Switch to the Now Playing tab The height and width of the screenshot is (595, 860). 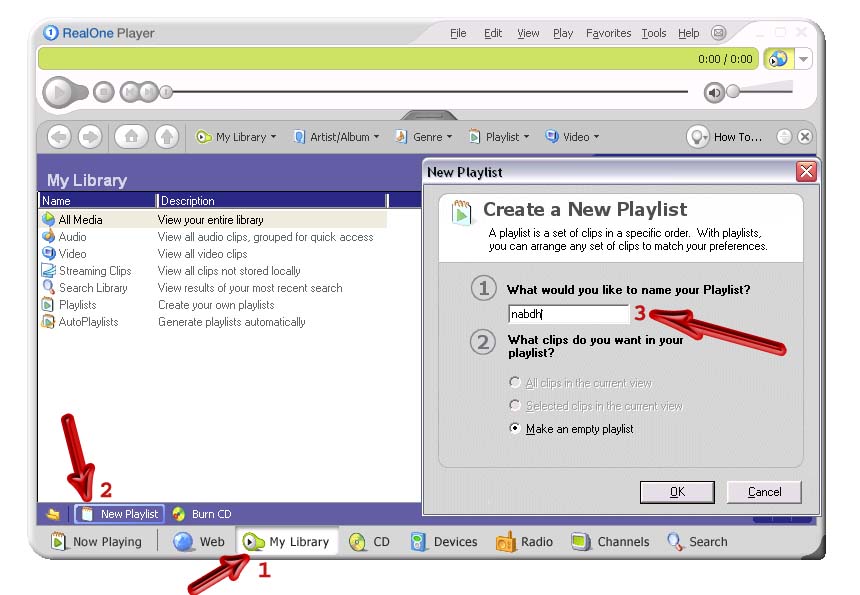pos(96,542)
